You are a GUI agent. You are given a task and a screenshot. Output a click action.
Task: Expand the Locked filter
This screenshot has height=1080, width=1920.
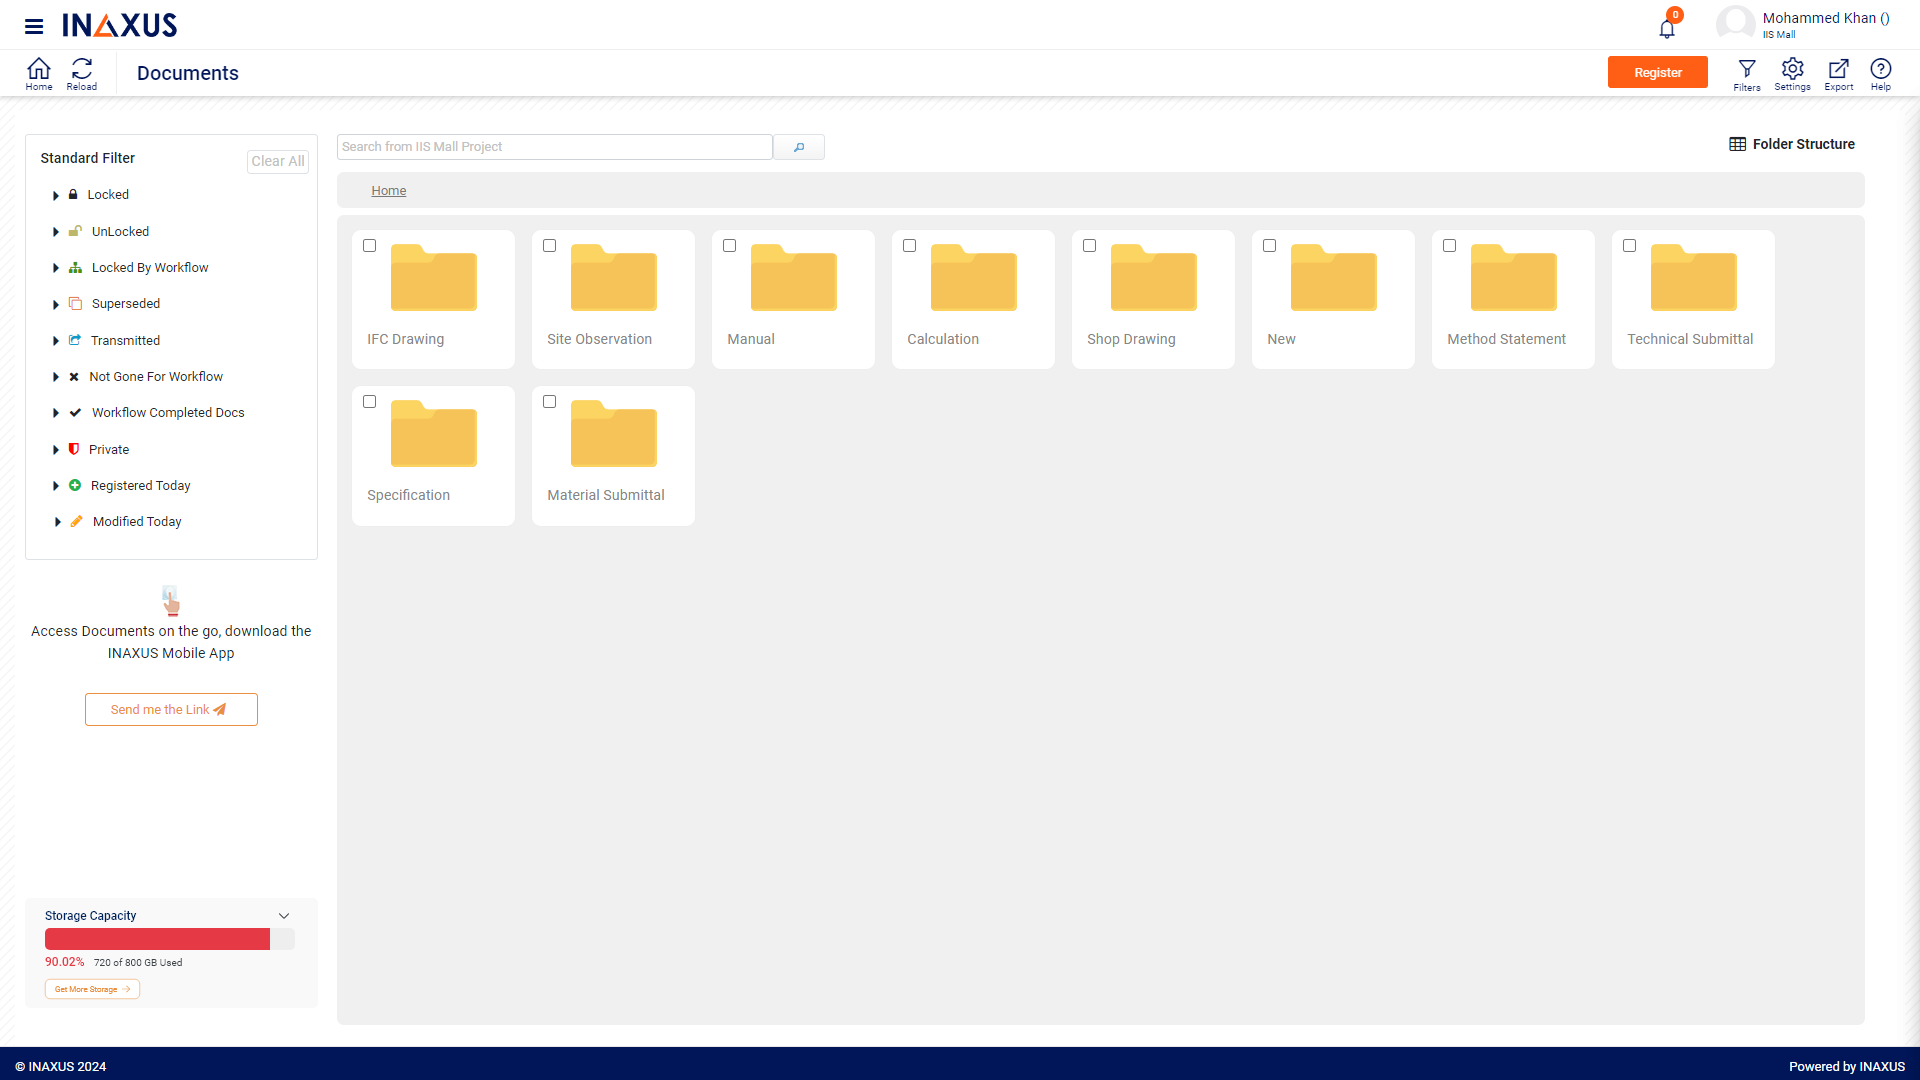[x=56, y=196]
